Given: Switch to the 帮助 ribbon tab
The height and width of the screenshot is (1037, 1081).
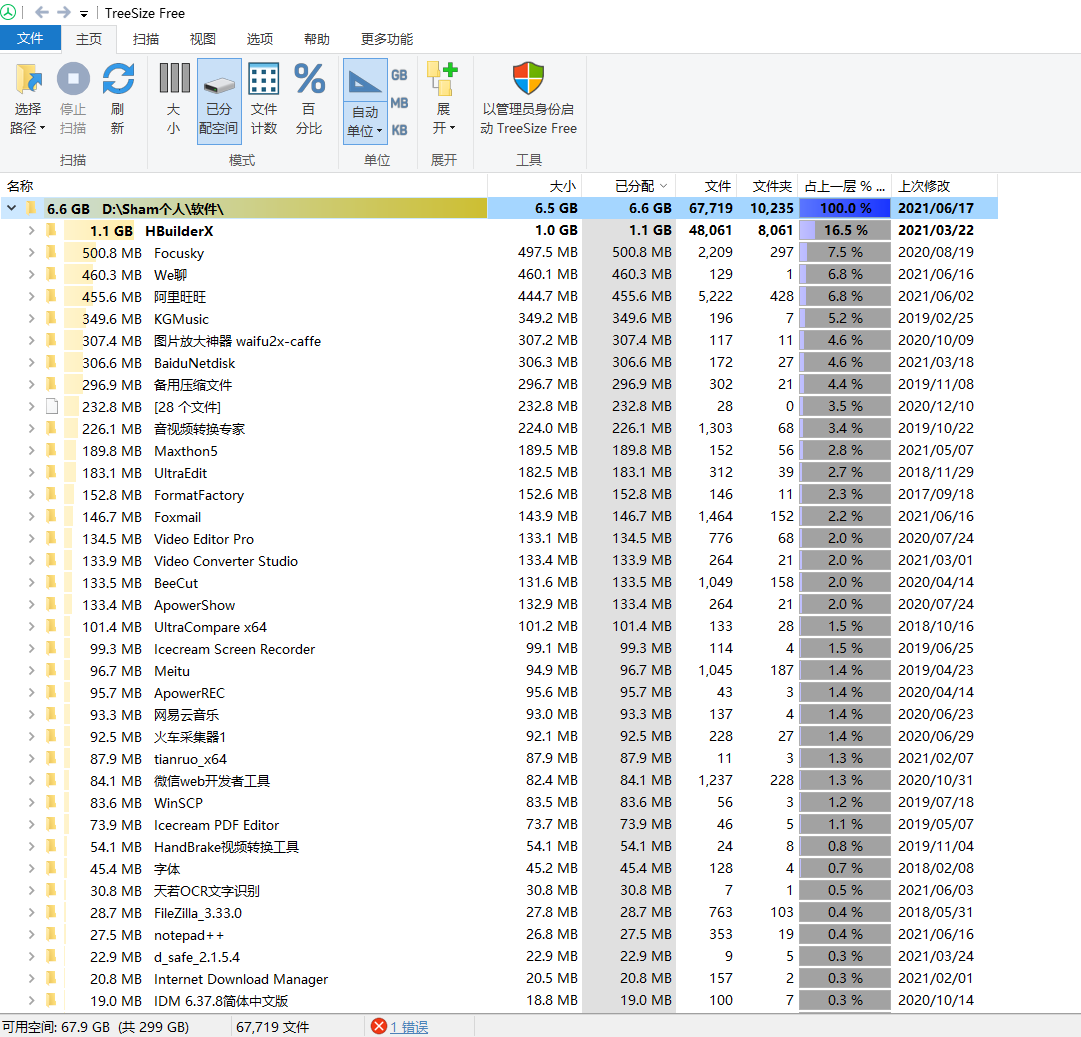Looking at the screenshot, I should coord(317,39).
